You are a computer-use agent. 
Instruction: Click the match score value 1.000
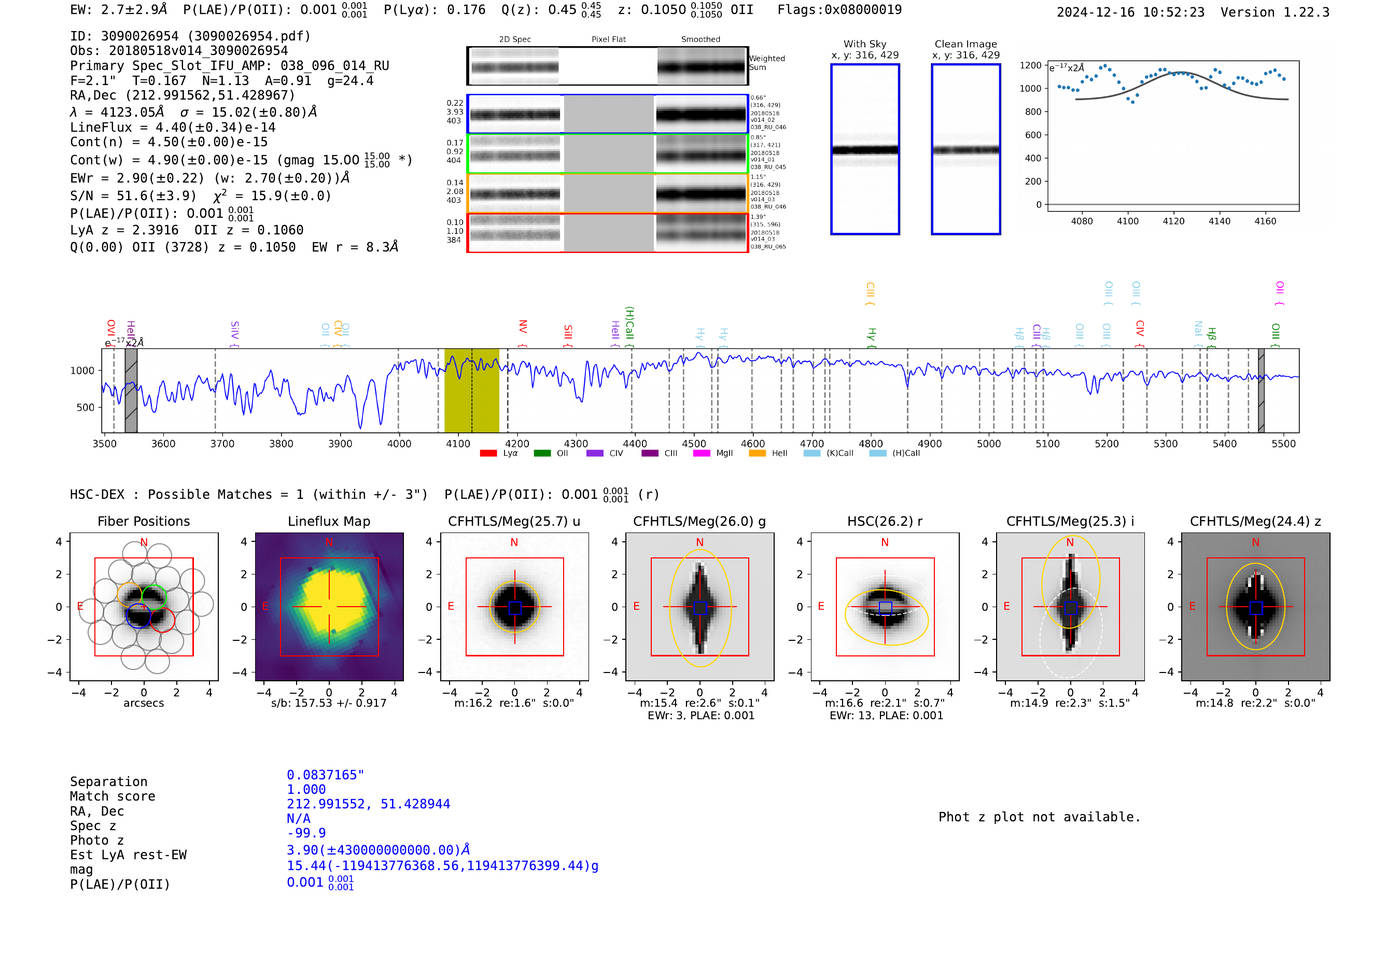pyautogui.click(x=307, y=790)
